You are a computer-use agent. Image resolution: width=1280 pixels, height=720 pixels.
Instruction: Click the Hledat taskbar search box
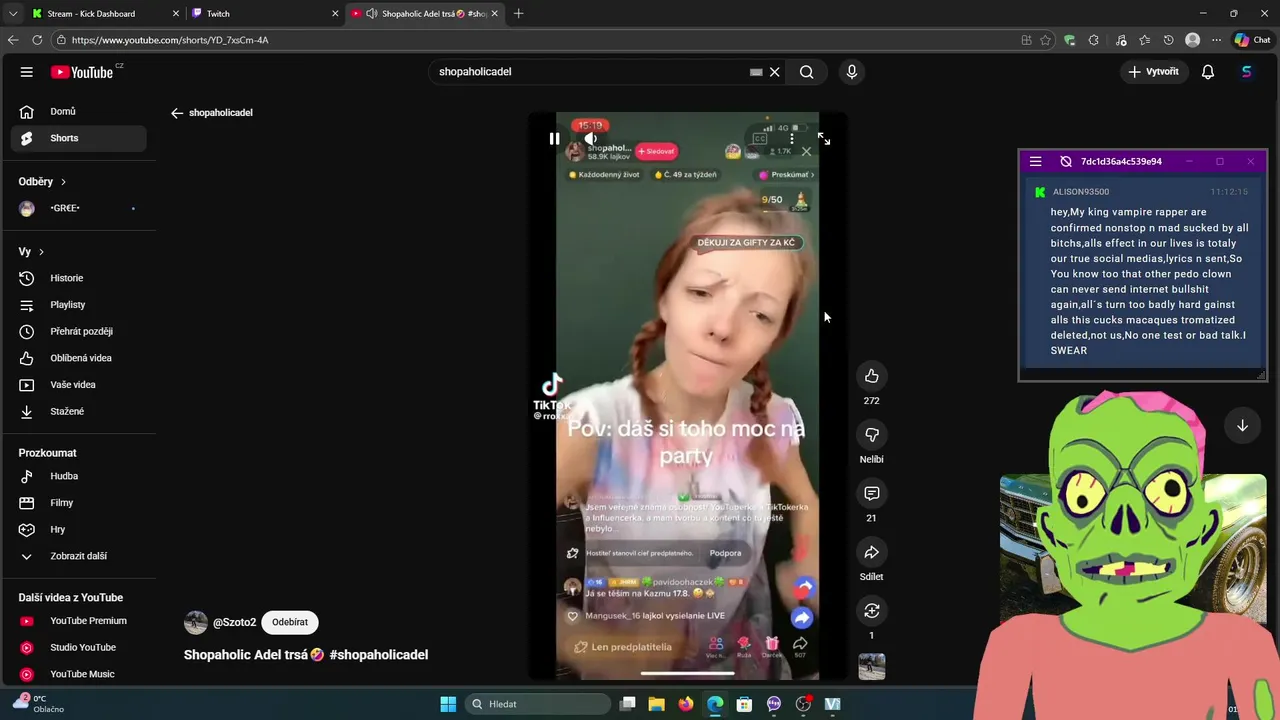click(x=538, y=704)
